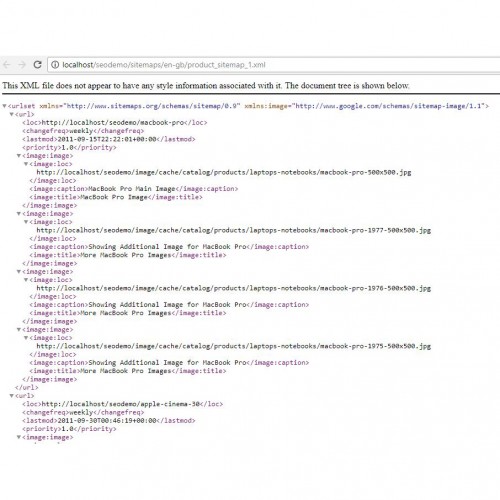Click the browser forward arrow
This screenshot has width=500, height=500.
click(22, 65)
